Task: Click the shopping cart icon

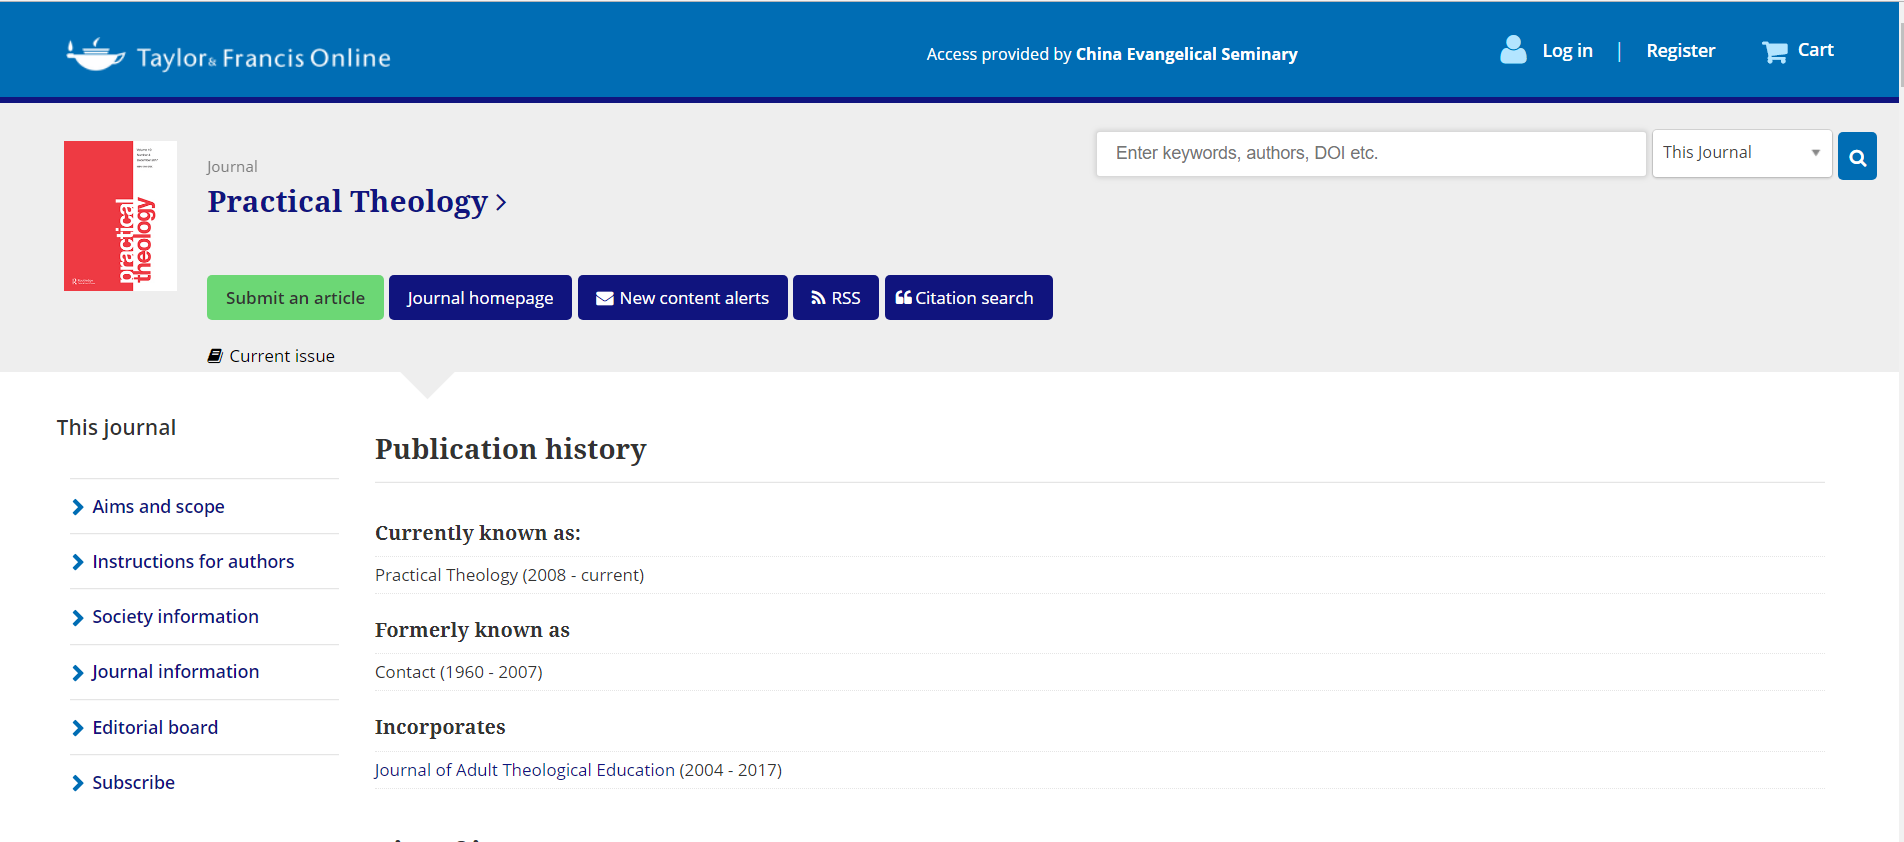Action: [1774, 52]
